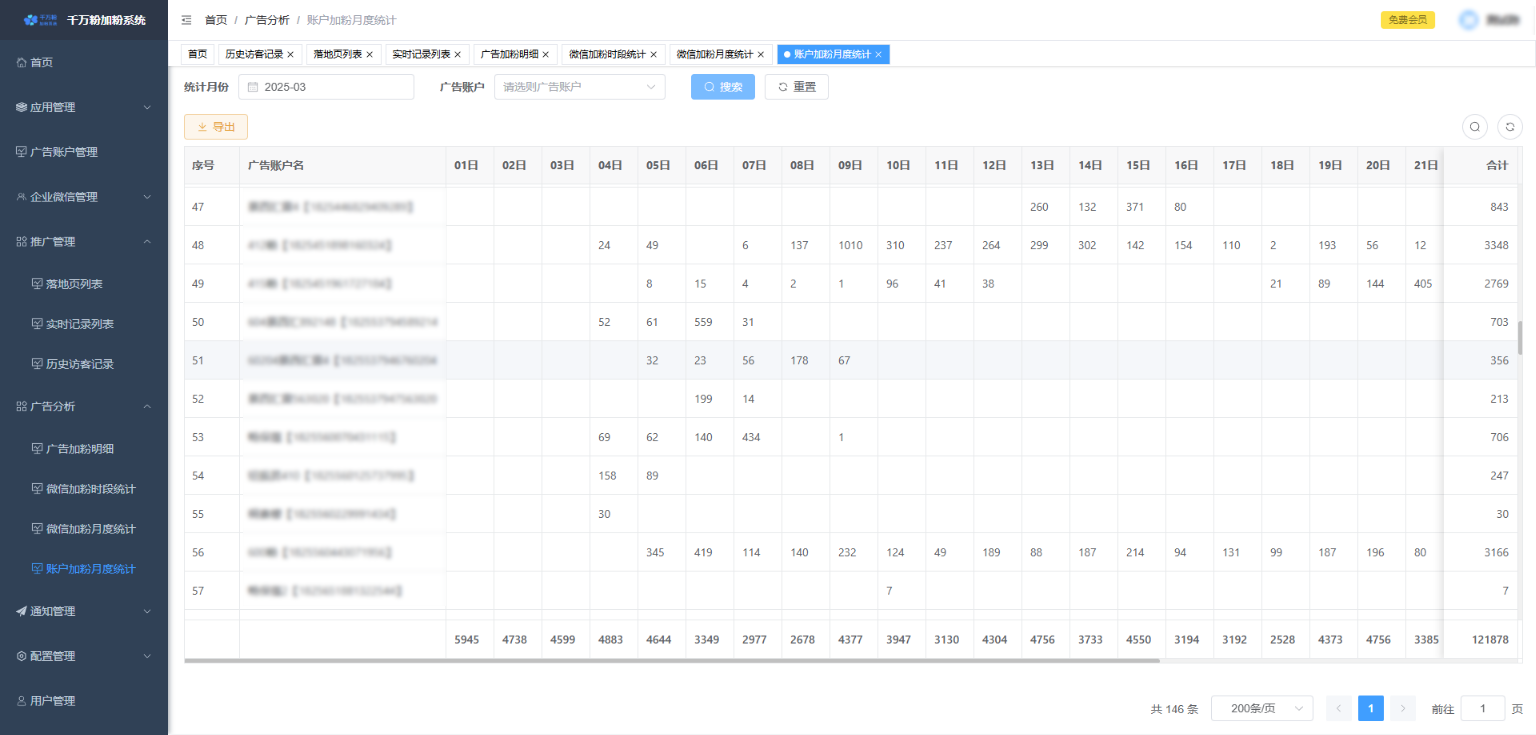Click the round refresh table icon

tap(1509, 127)
